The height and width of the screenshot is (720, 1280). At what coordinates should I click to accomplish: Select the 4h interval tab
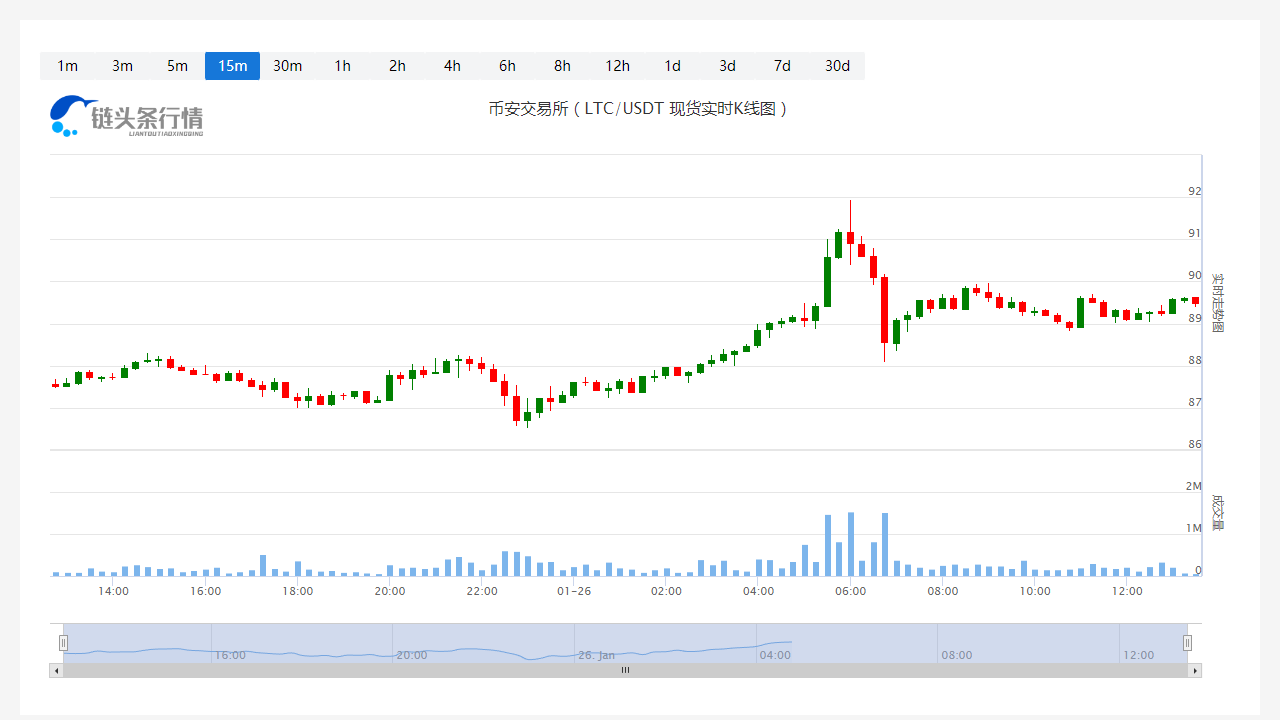(452, 66)
